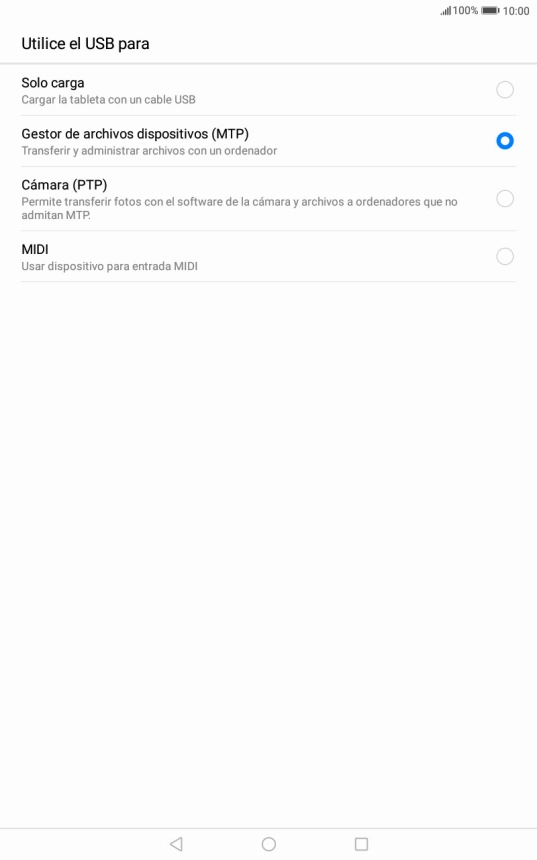
Task: Tap the signal strength icon in status bar
Action: 445,10
